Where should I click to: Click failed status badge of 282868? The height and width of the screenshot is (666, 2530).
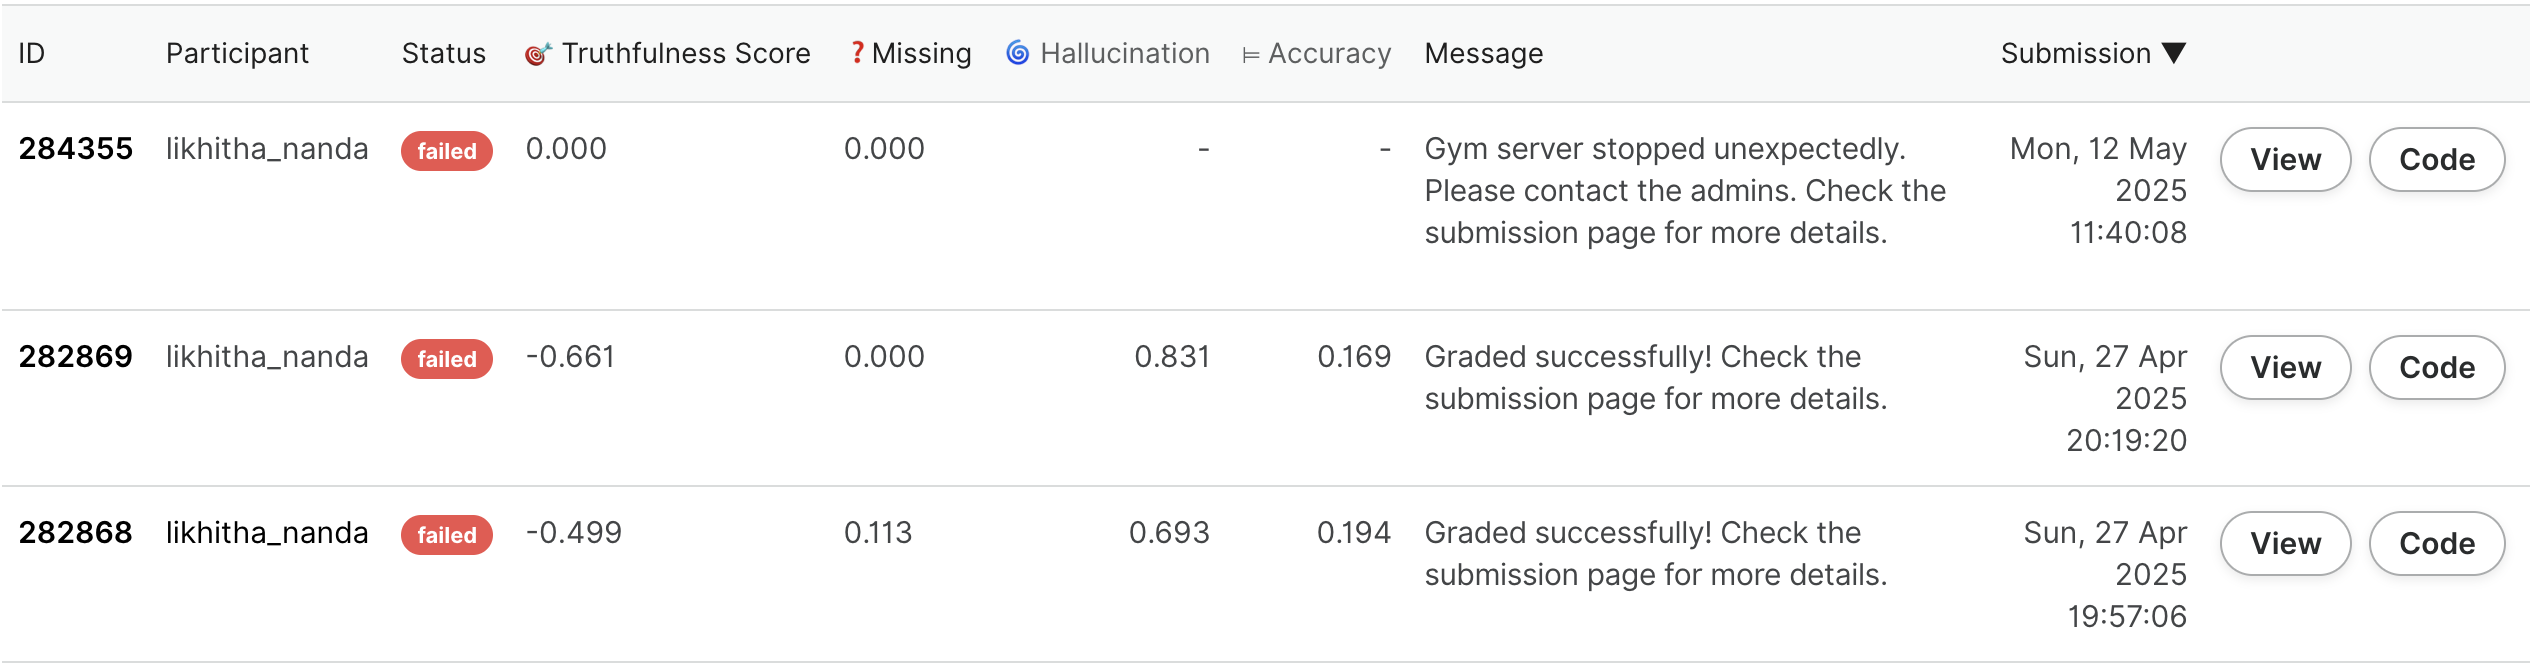coord(447,535)
